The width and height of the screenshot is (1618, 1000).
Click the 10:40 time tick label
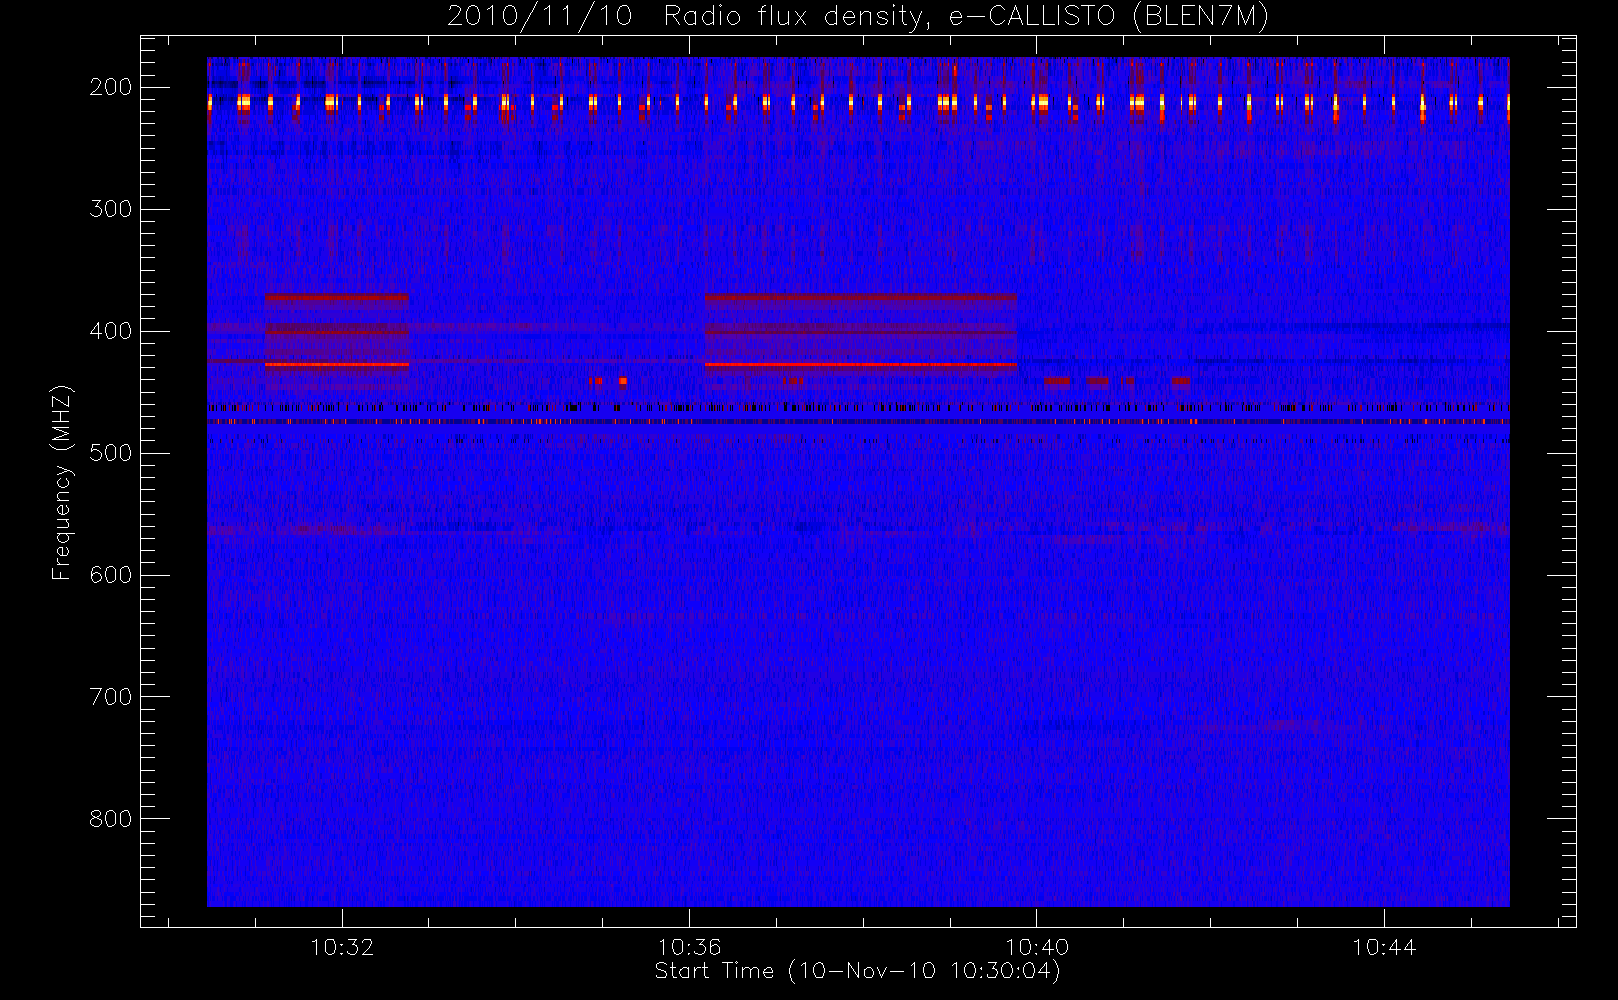point(1037,947)
